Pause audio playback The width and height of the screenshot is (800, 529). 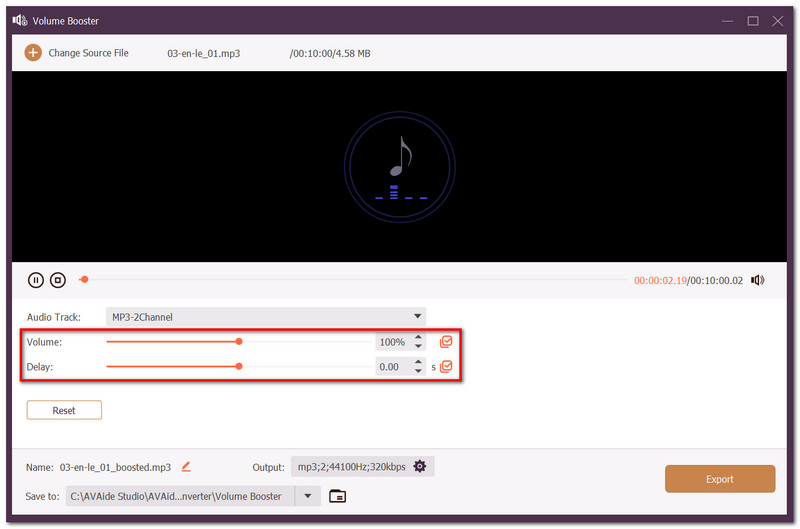(36, 280)
